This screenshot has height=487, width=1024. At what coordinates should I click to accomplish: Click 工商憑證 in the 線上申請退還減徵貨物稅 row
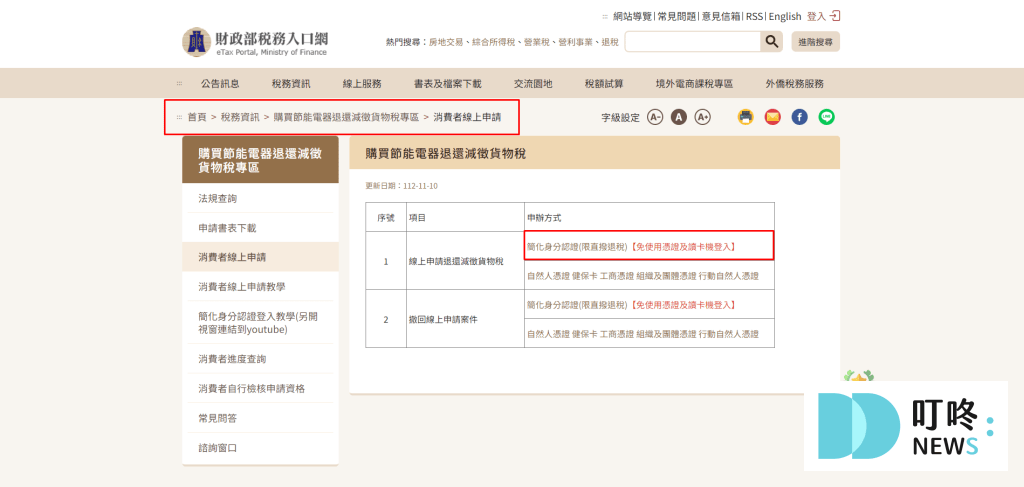pos(616,276)
